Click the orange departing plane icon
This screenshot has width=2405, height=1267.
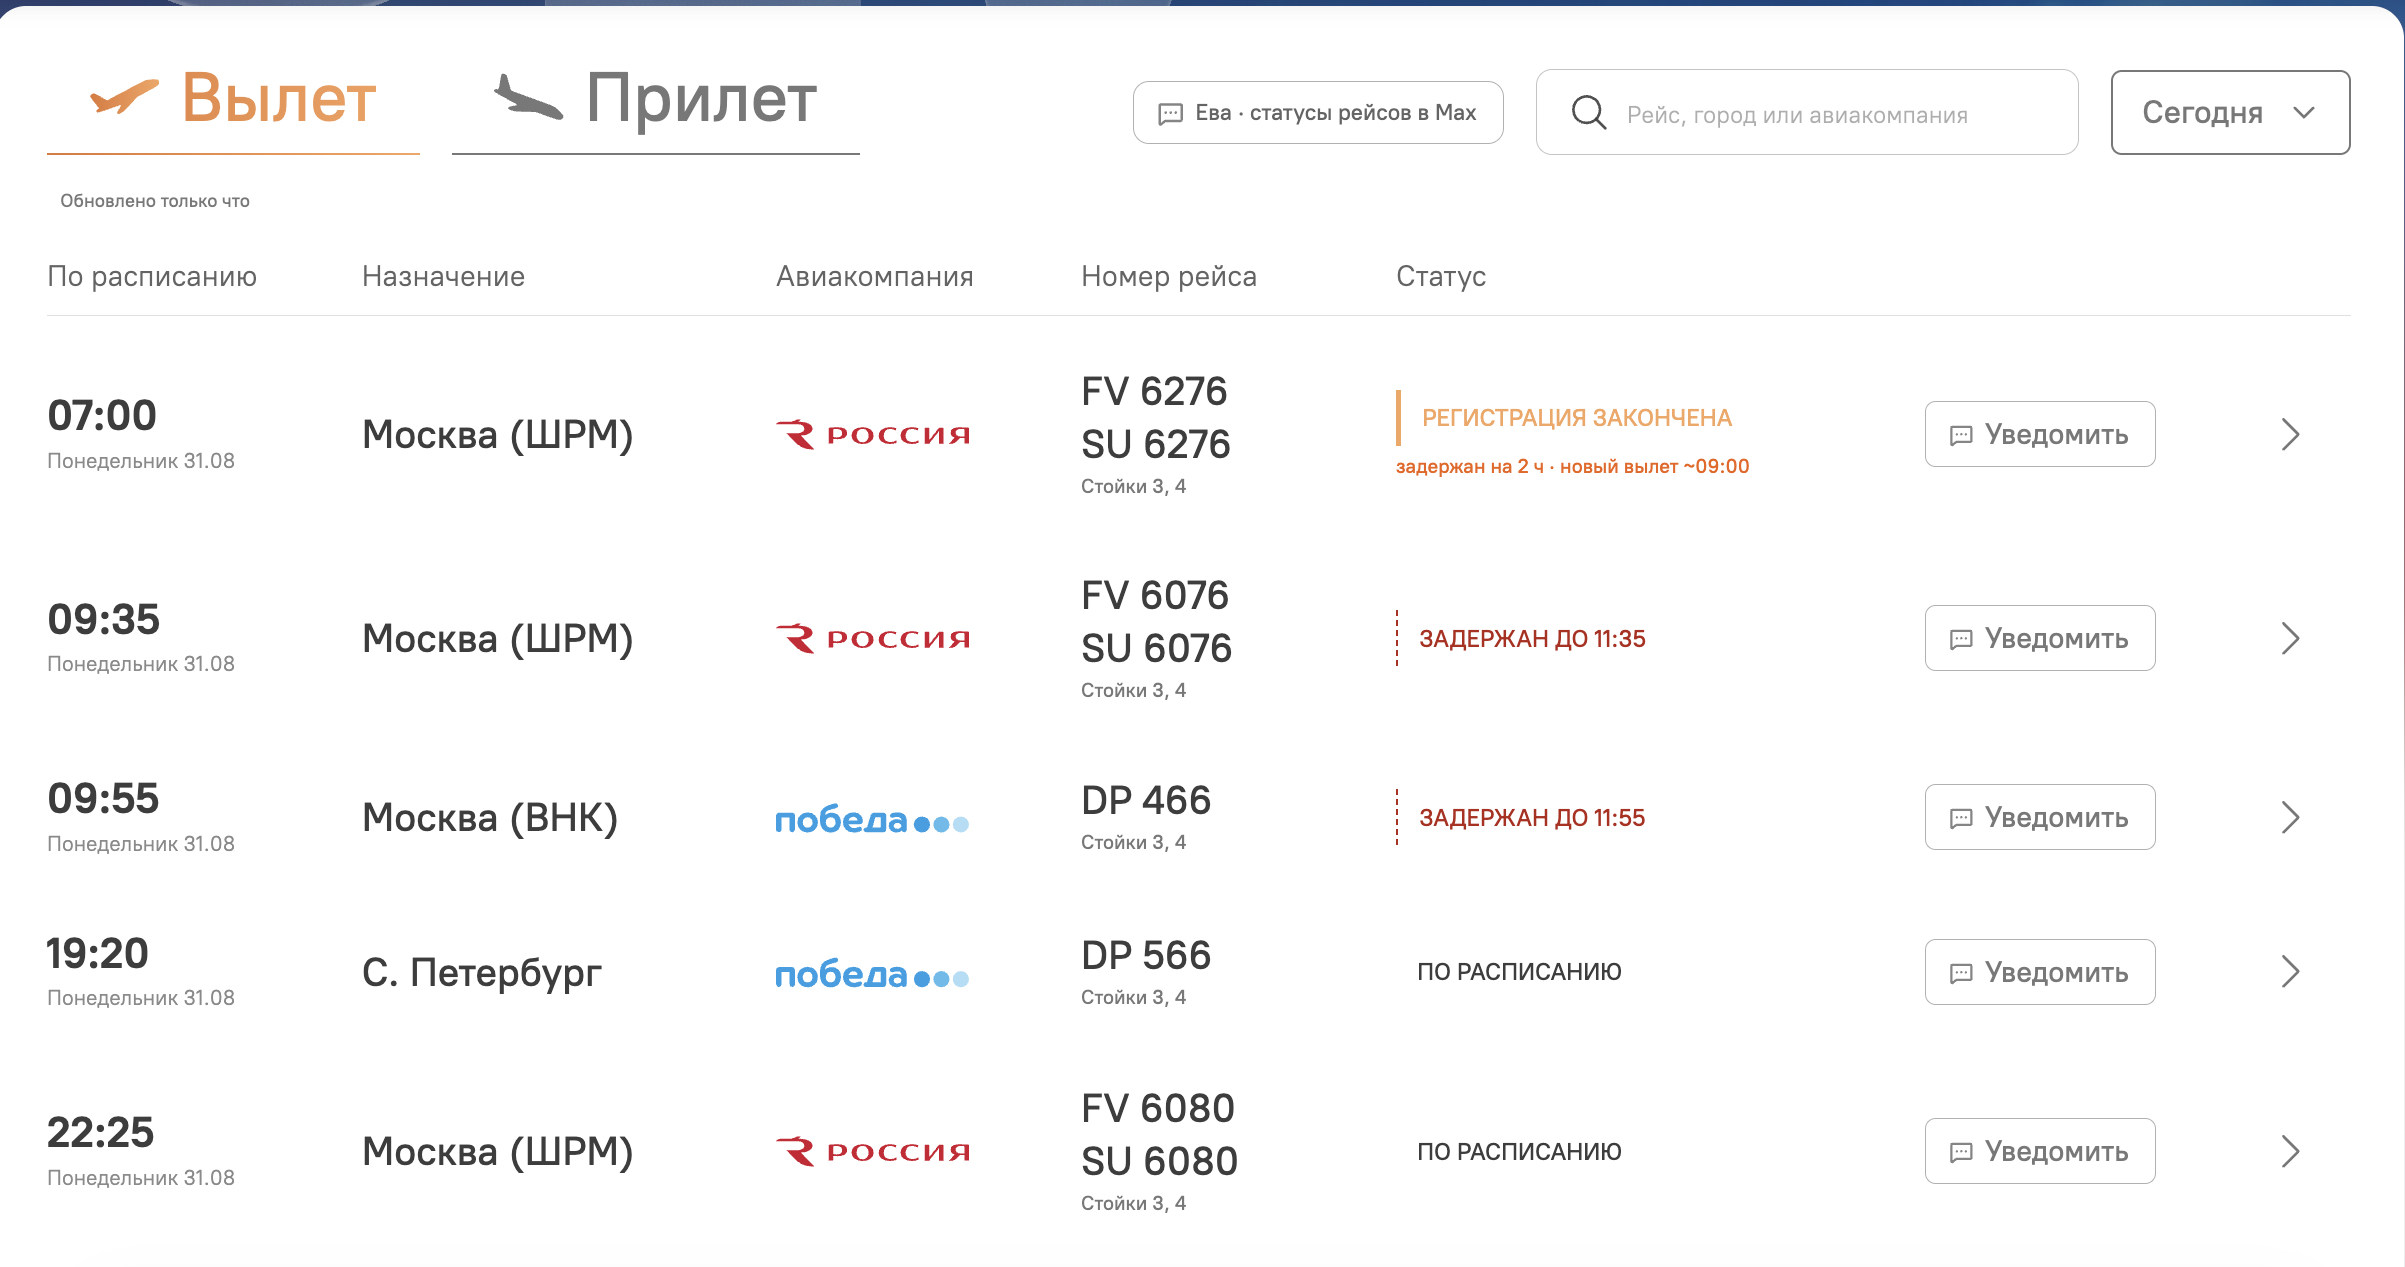tap(124, 97)
